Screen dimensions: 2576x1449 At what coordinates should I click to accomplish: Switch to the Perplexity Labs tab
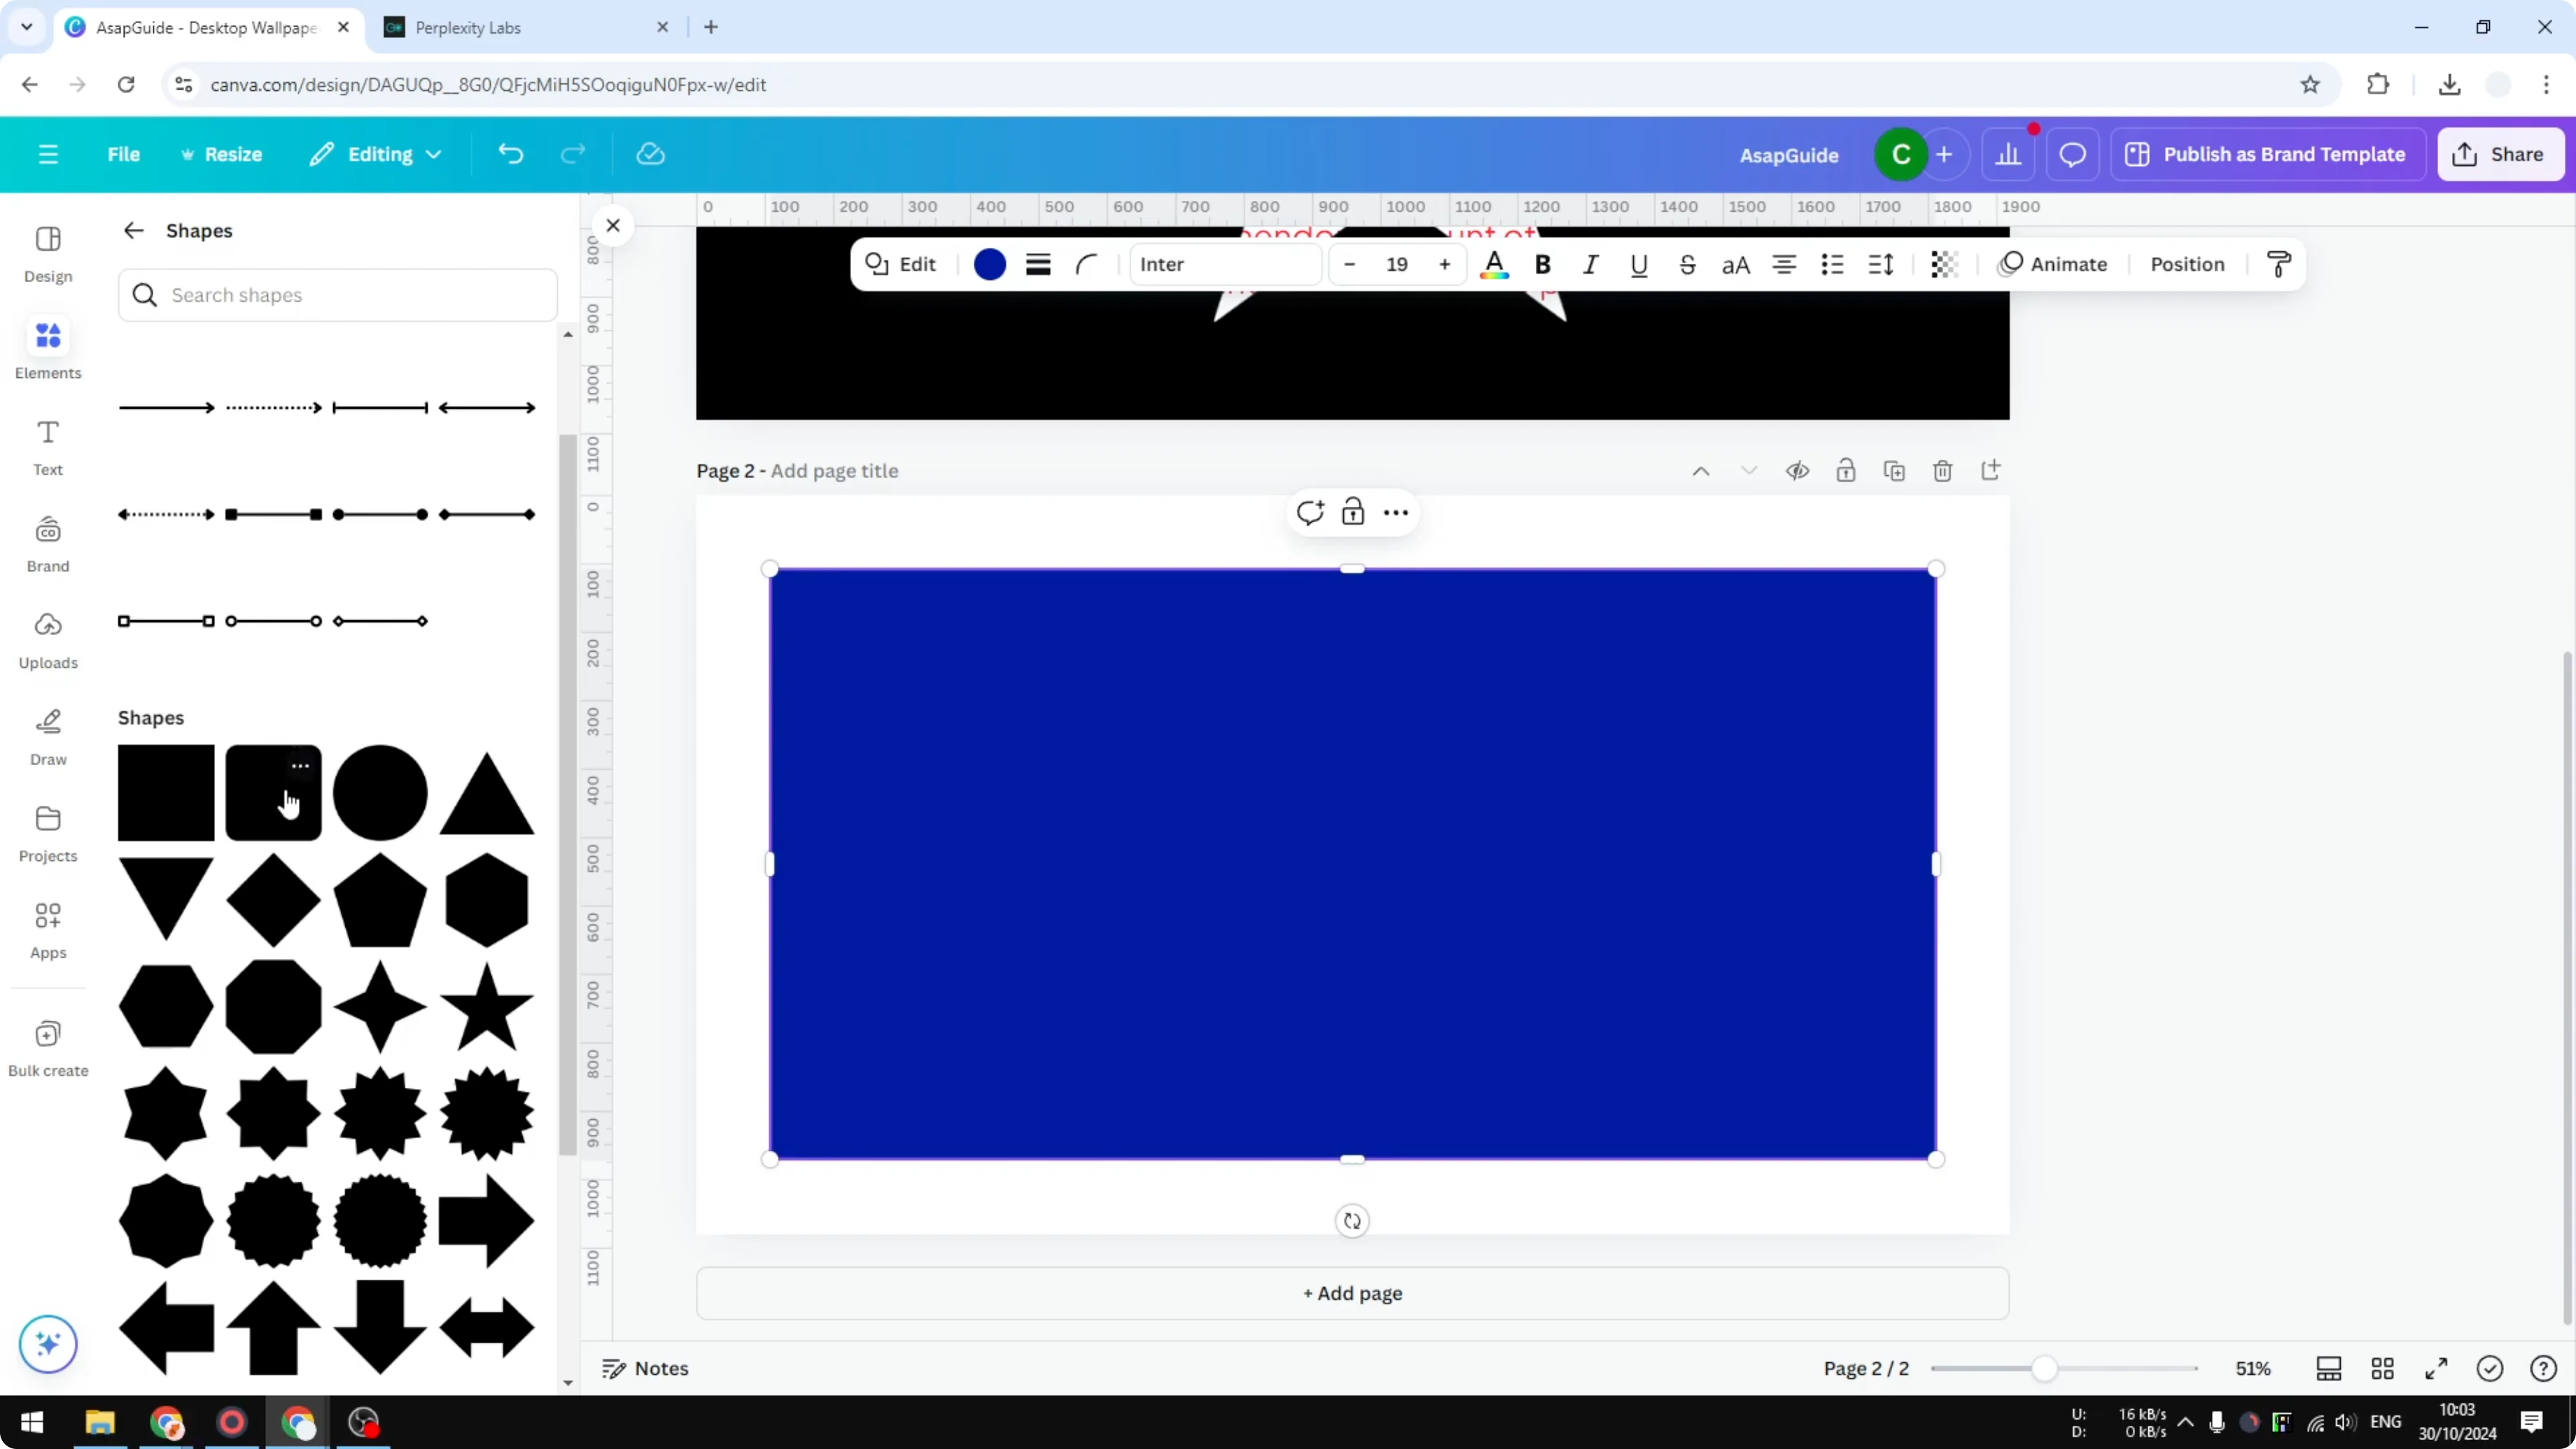(470, 27)
